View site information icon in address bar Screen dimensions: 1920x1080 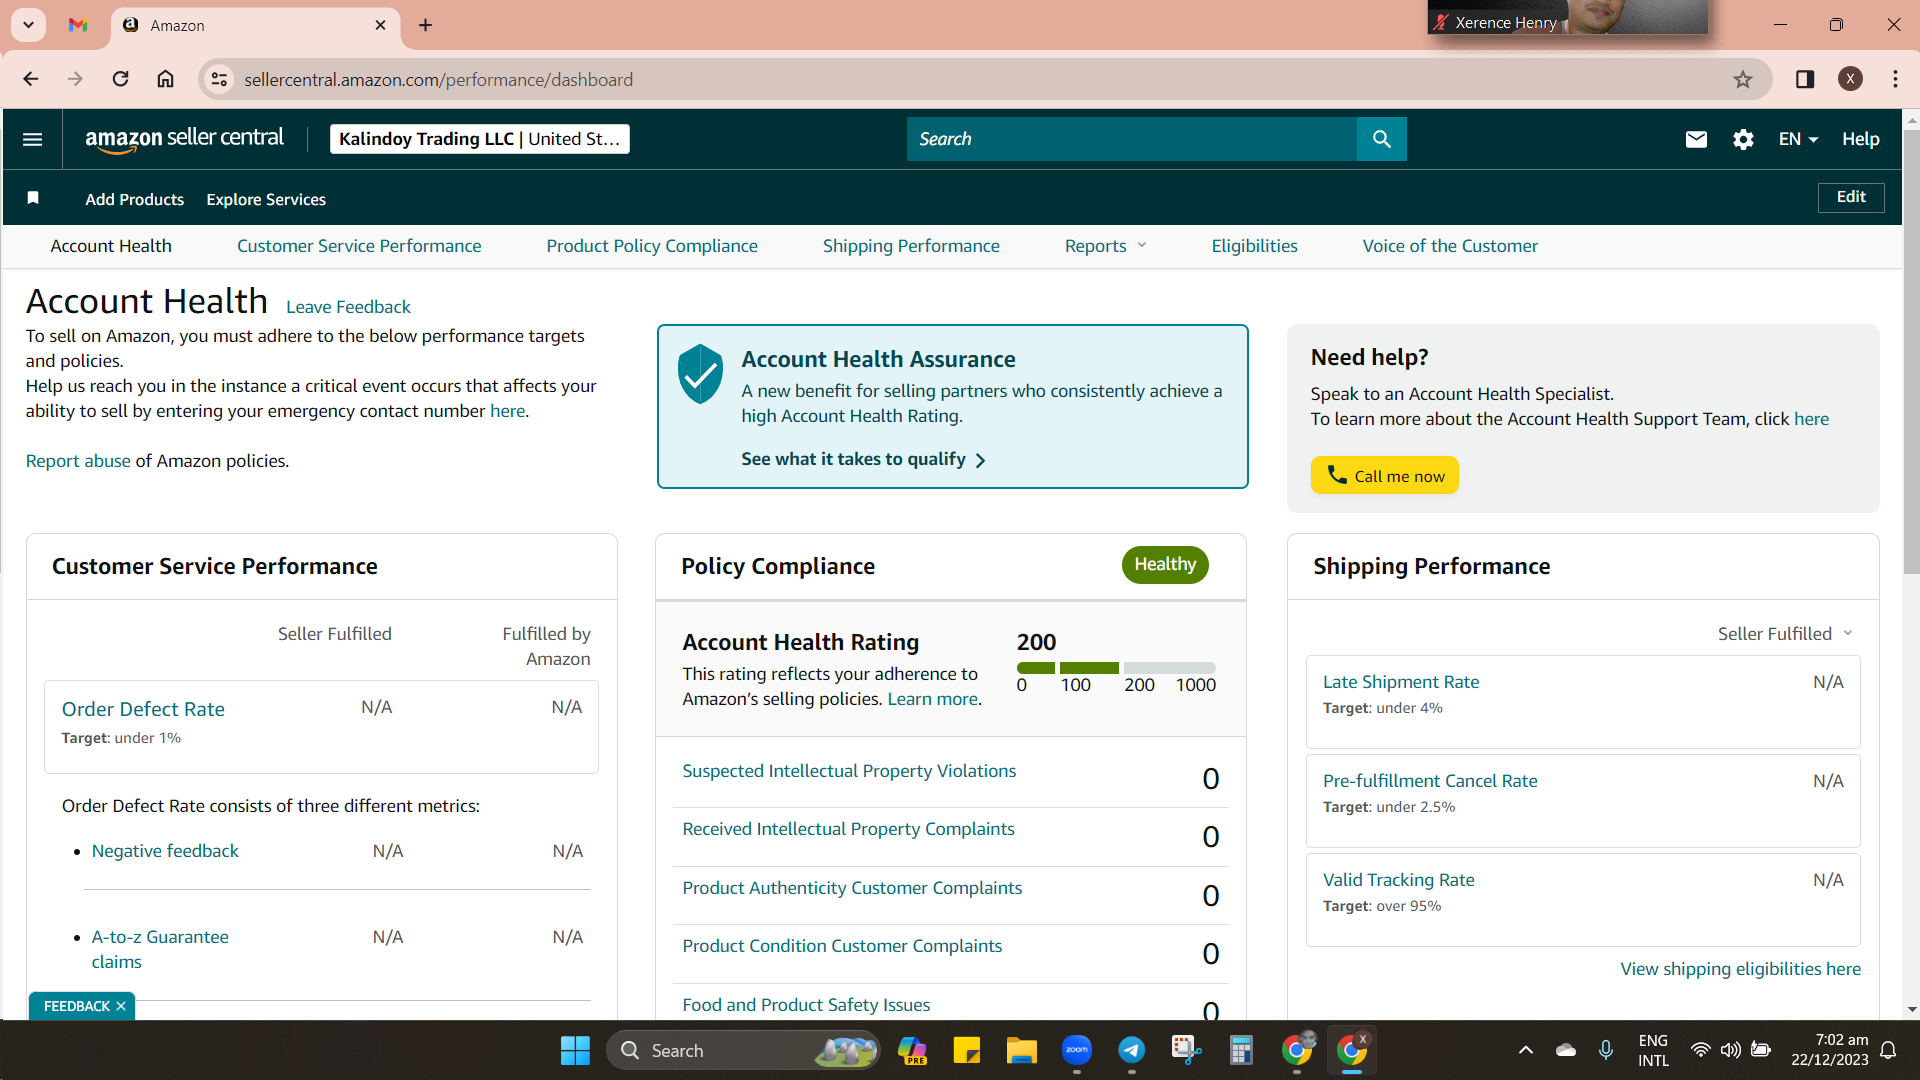click(x=219, y=79)
